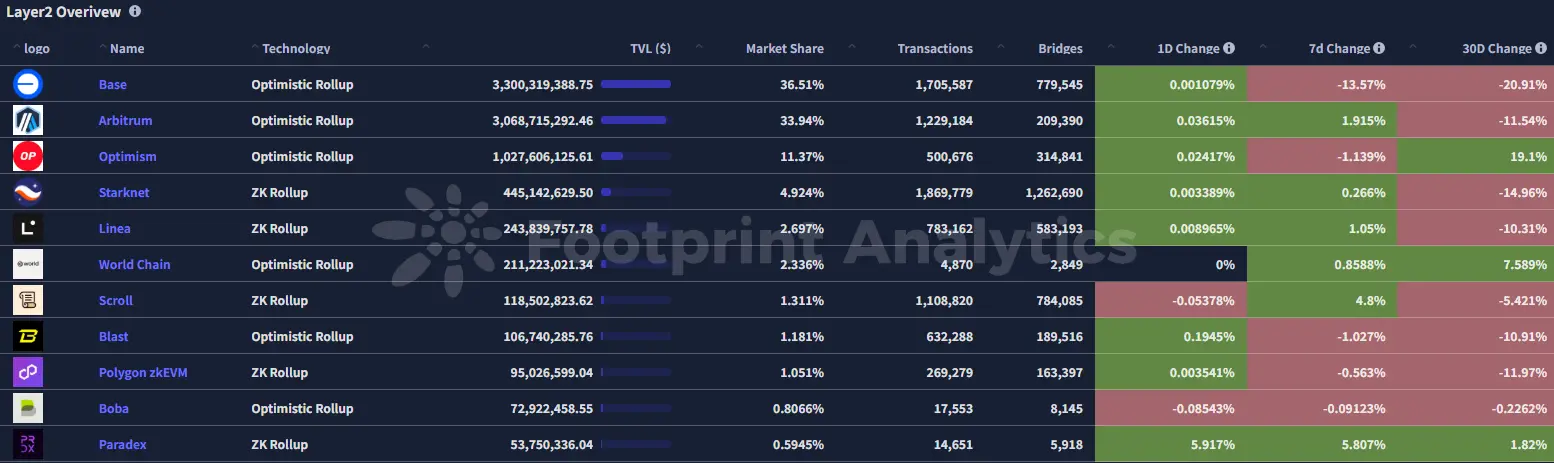Click the Base TVL progress bar
Image resolution: width=1554 pixels, height=463 pixels.
pyautogui.click(x=636, y=85)
